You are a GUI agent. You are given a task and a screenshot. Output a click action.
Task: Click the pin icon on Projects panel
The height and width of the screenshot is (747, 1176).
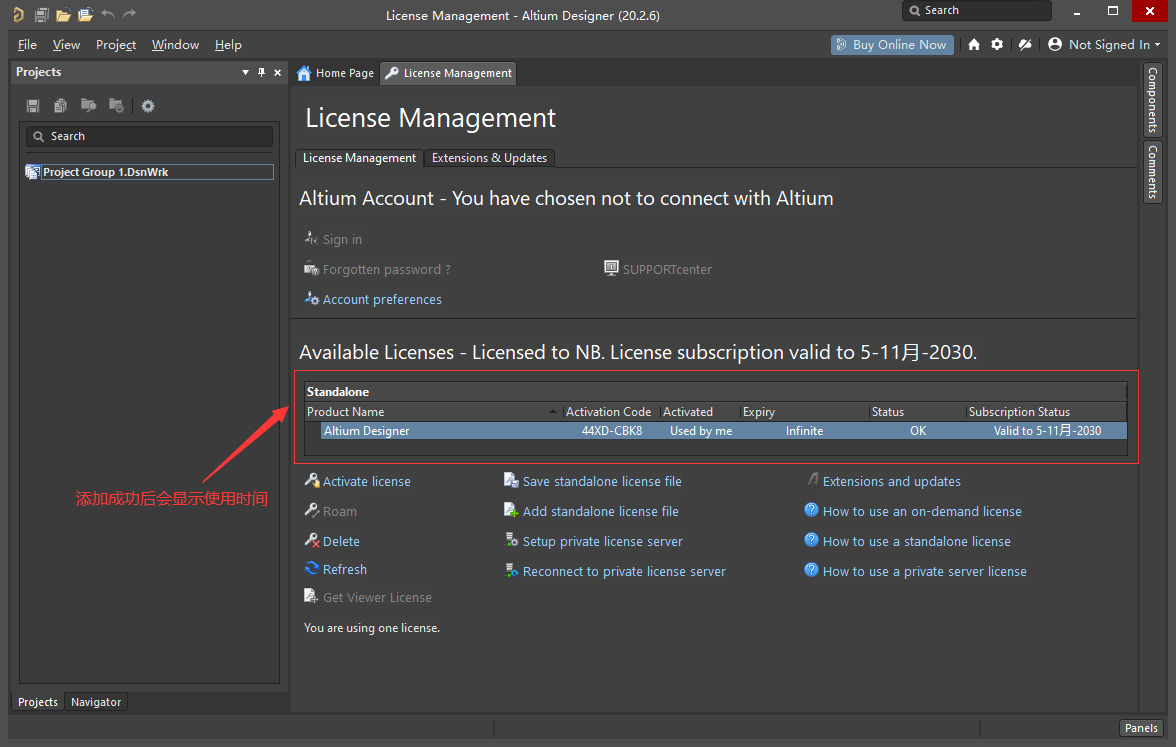[x=262, y=73]
